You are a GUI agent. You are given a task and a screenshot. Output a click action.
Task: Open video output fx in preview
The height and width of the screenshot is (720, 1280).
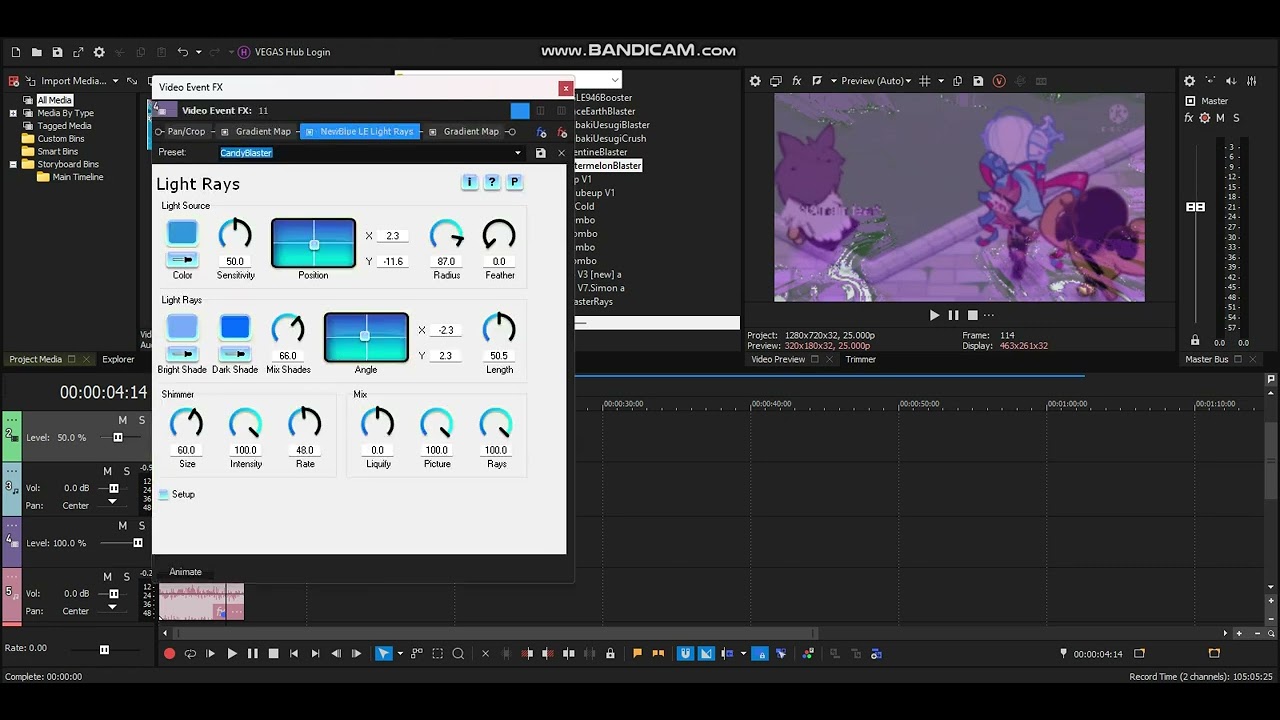pyautogui.click(x=797, y=81)
